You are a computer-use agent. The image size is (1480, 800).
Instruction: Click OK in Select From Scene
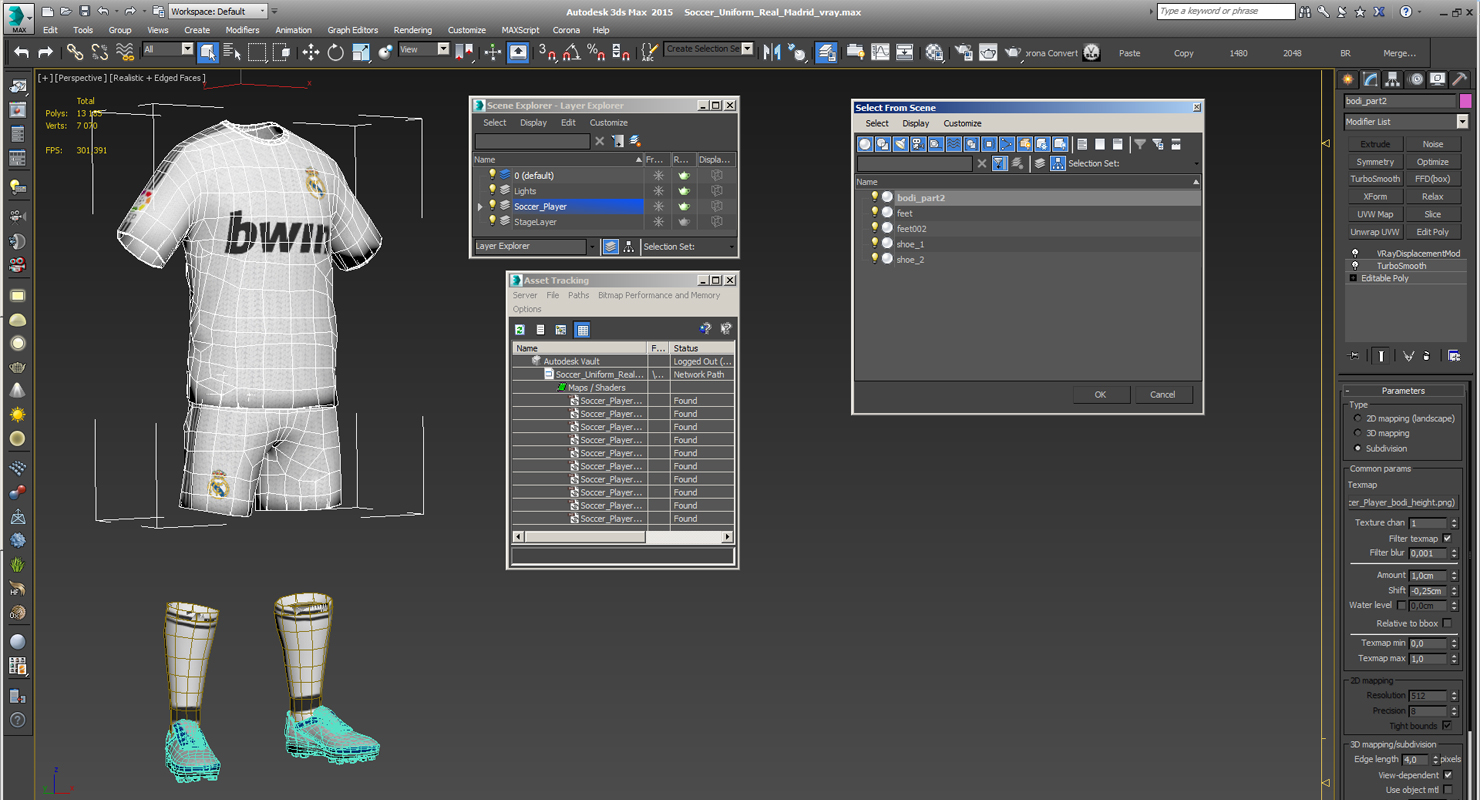[x=1100, y=394]
